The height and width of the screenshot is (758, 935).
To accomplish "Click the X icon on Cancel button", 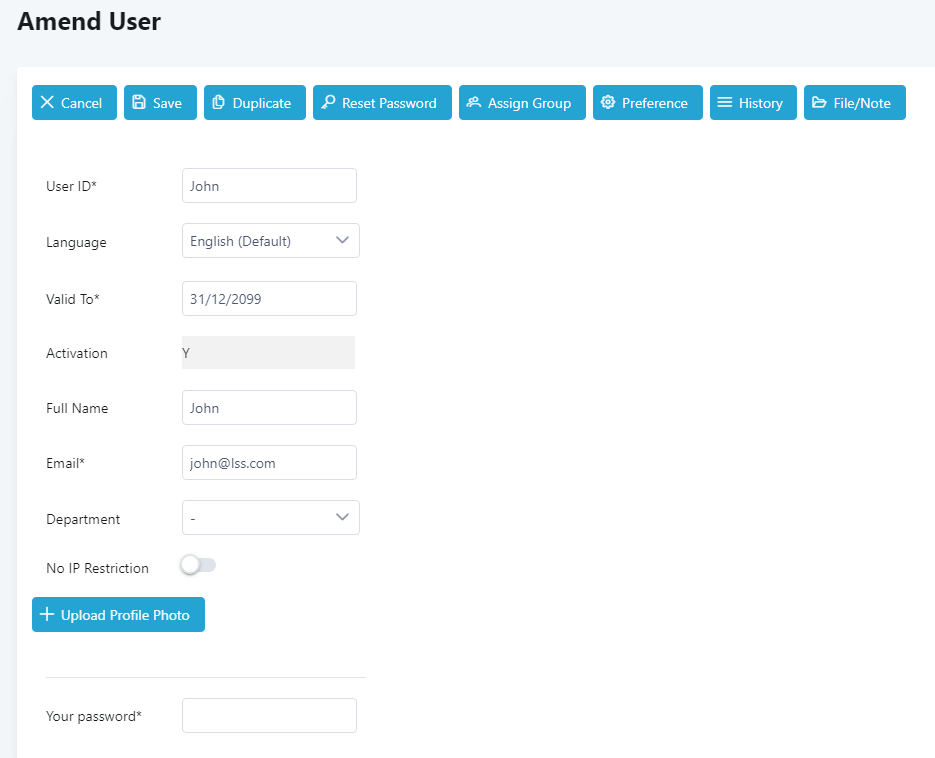I will coord(47,103).
